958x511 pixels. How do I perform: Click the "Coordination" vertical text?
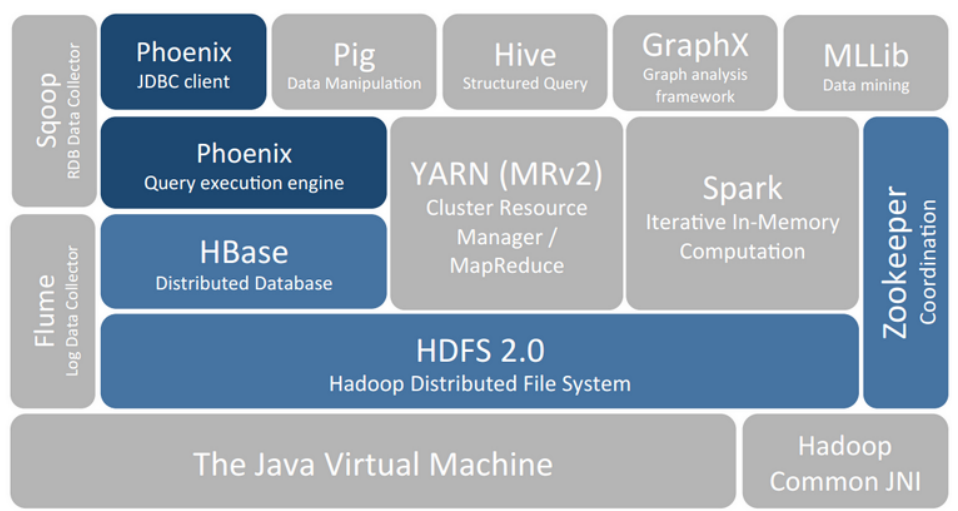tap(927, 262)
